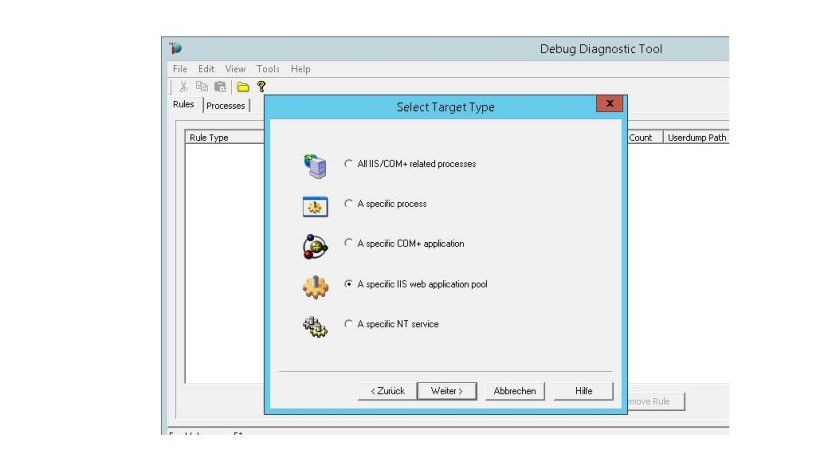Click the Userdump Path column header

click(696, 137)
